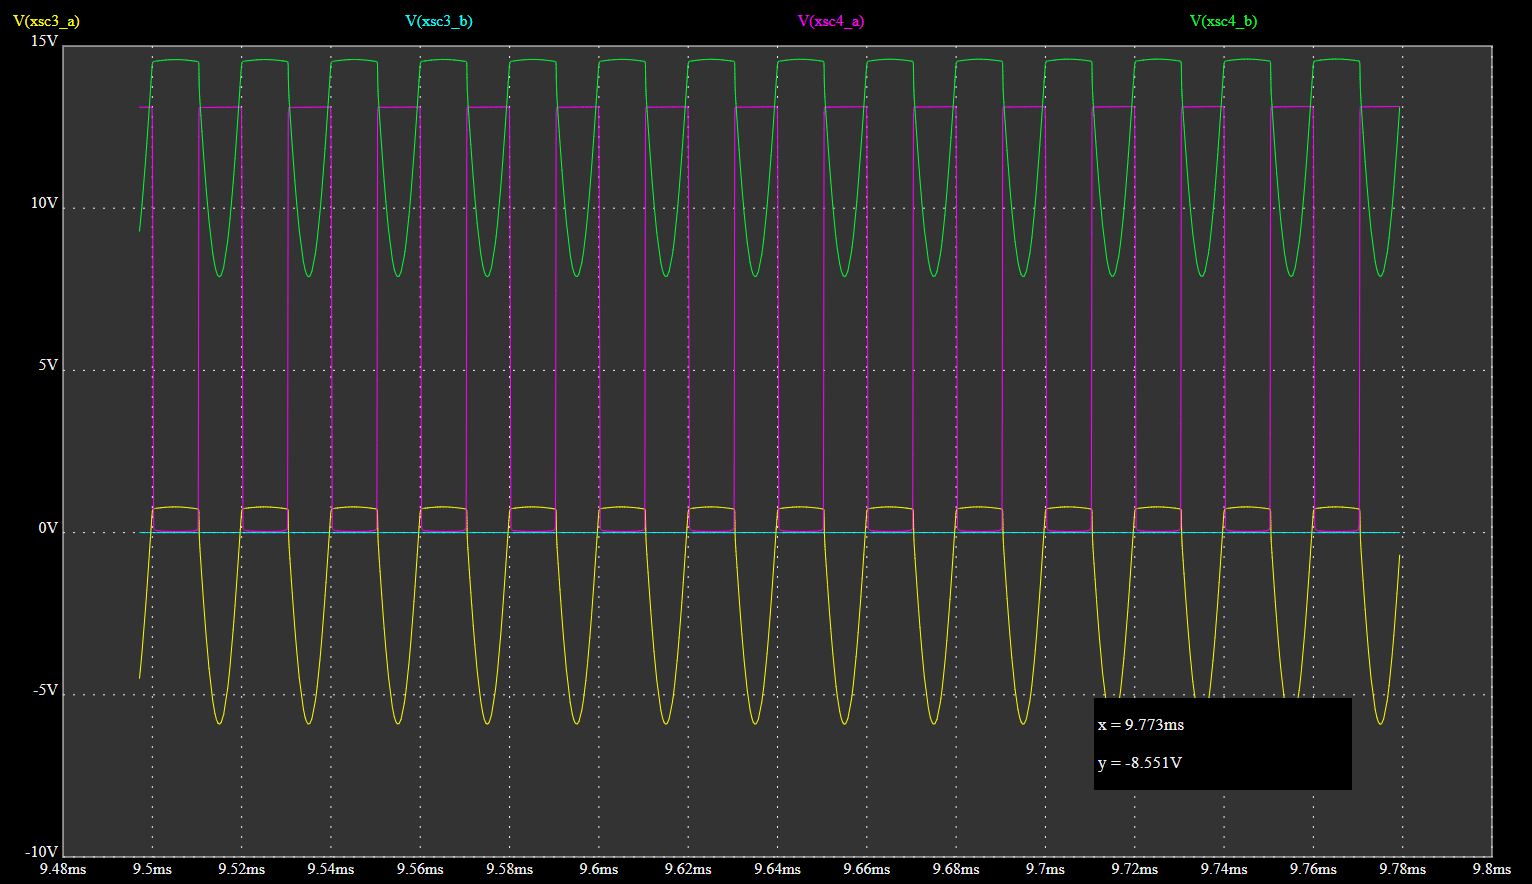Select the 9.6ms tick on the horizontal axis

pyautogui.click(x=597, y=869)
